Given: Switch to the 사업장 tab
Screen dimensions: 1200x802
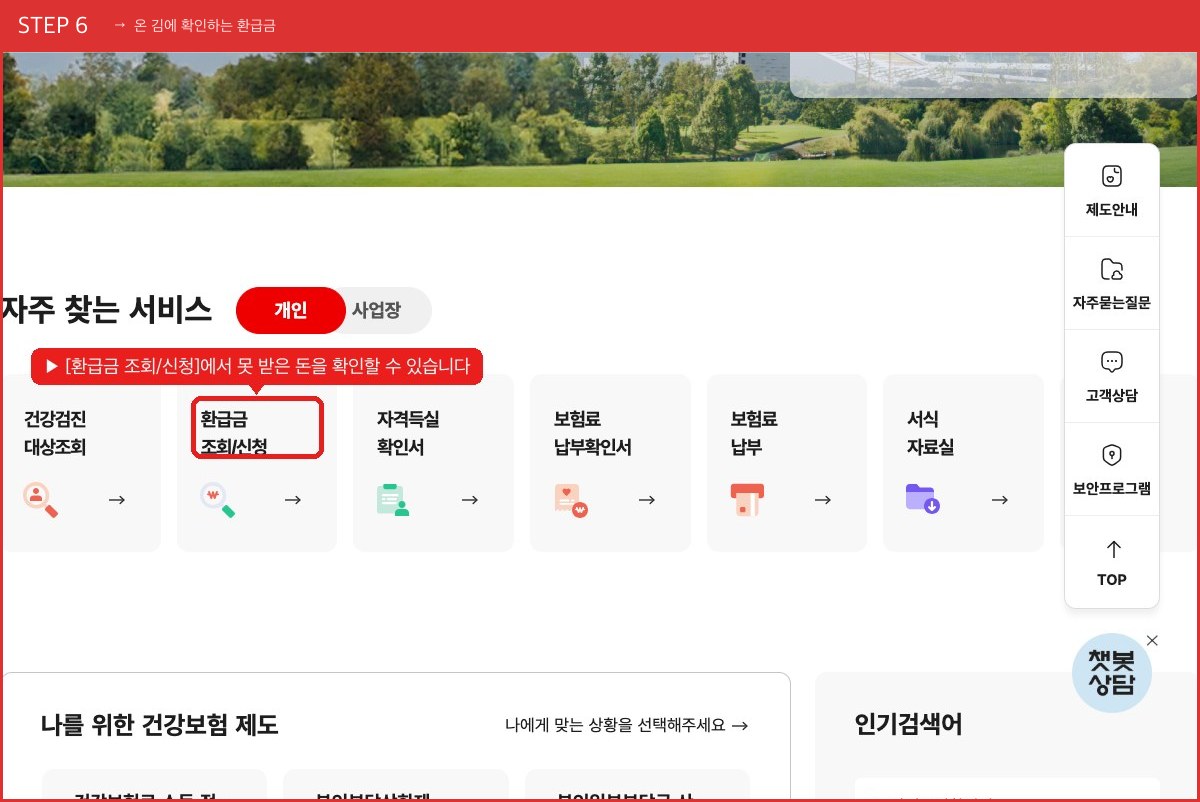Looking at the screenshot, I should pyautogui.click(x=376, y=310).
